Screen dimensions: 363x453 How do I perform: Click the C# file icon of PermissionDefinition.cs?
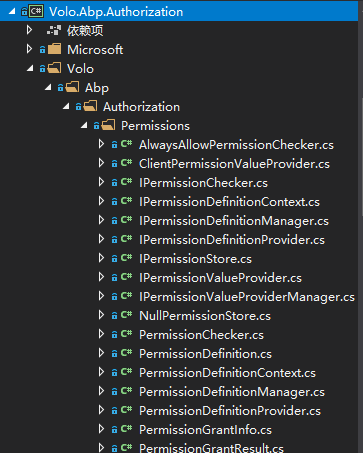tap(126, 353)
